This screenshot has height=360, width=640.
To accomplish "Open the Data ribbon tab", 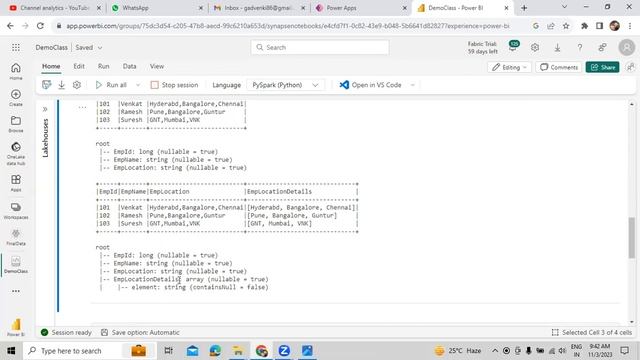I will (x=129, y=66).
